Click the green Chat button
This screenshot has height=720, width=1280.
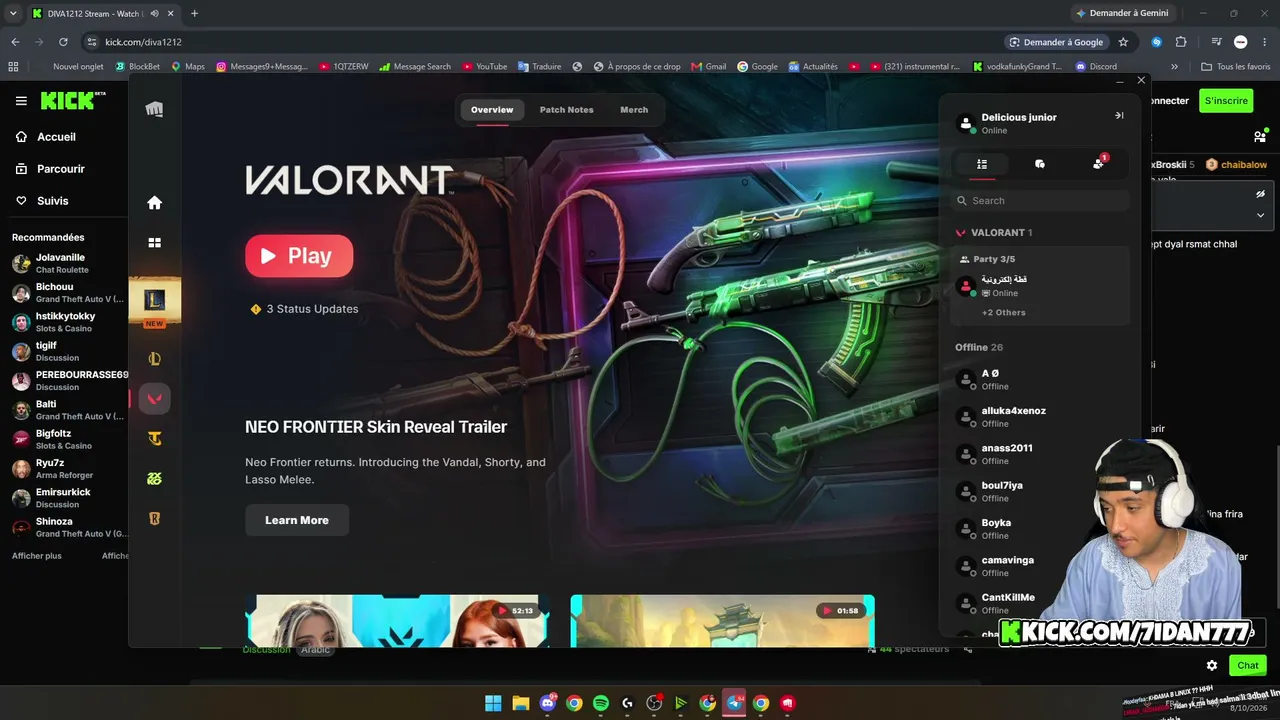tap(1248, 665)
